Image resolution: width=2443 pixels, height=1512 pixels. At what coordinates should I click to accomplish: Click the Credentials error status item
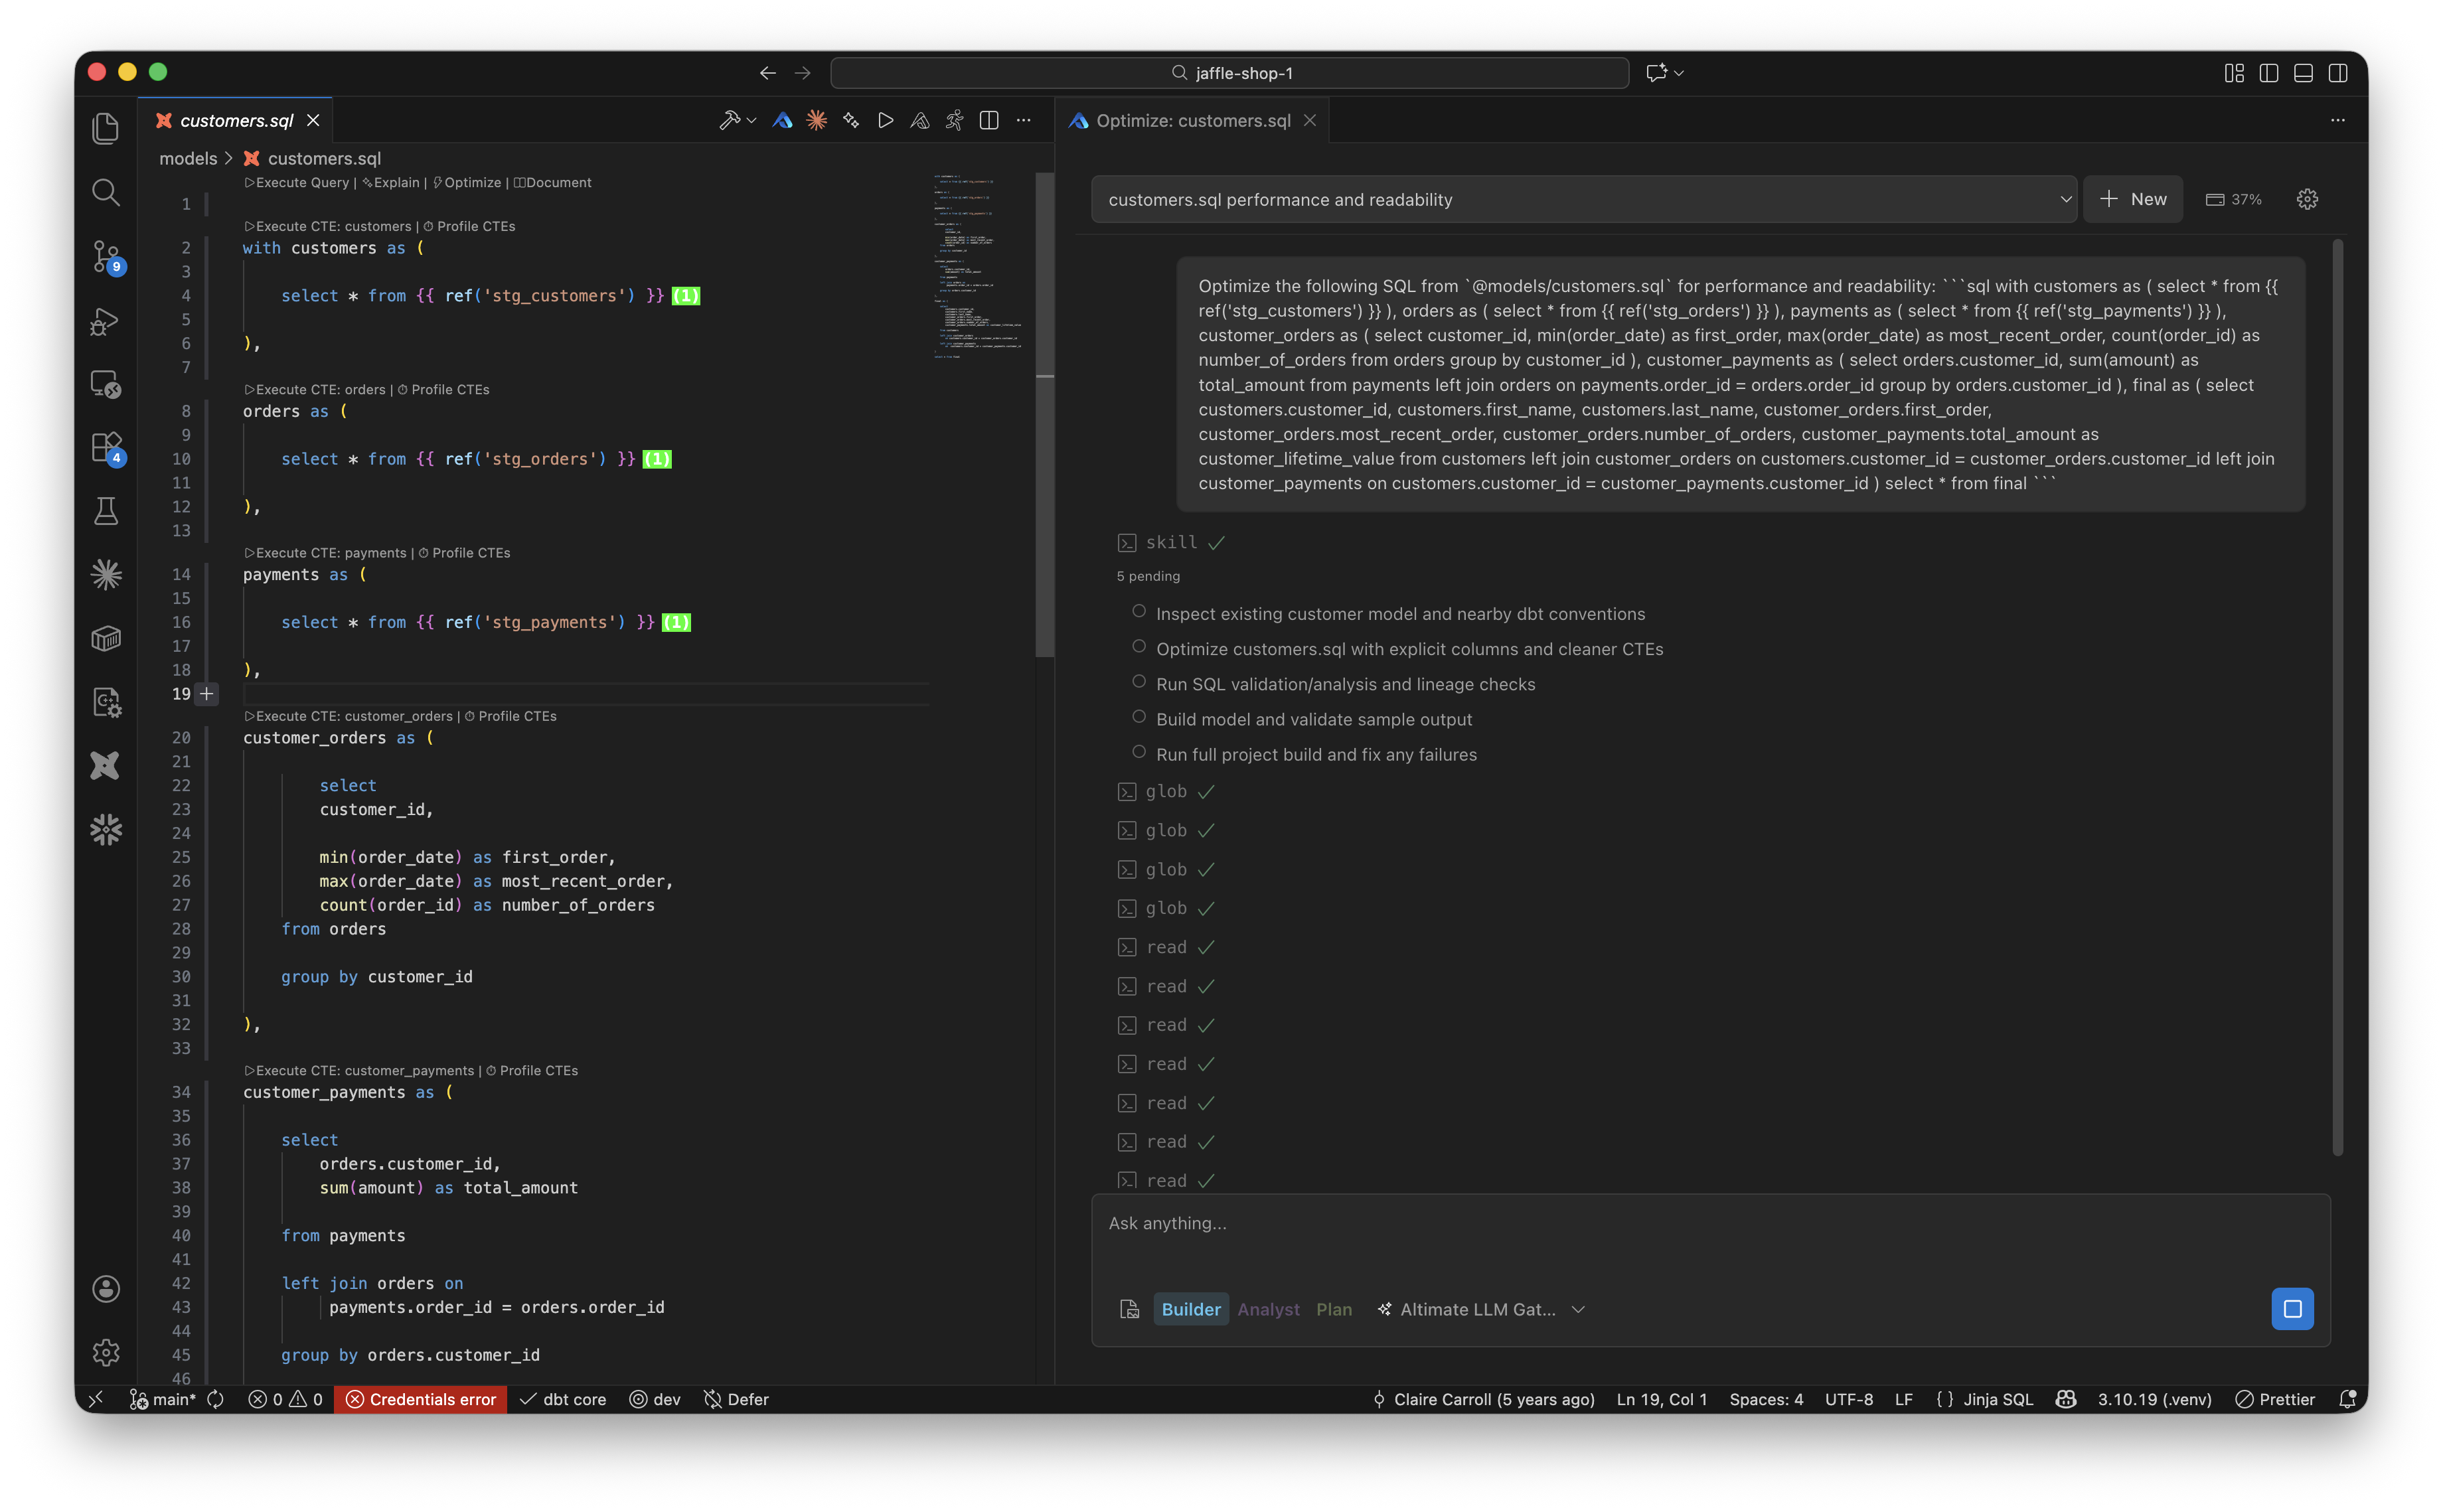(421, 1399)
